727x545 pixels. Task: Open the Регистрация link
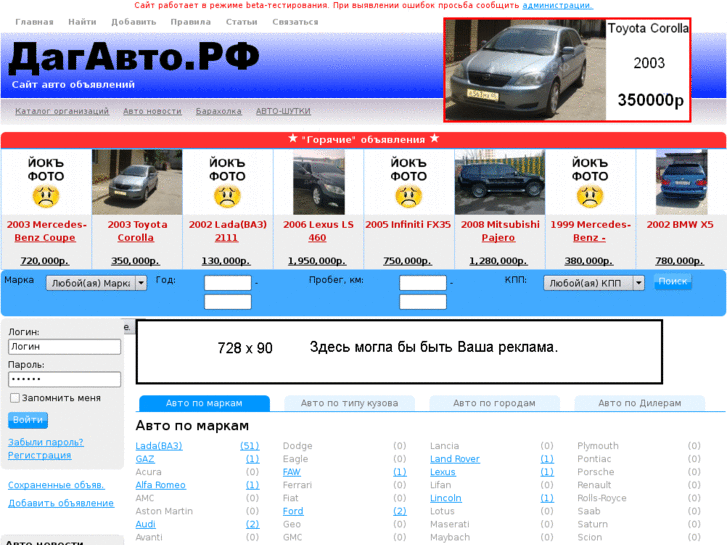pyautogui.click(x=39, y=455)
